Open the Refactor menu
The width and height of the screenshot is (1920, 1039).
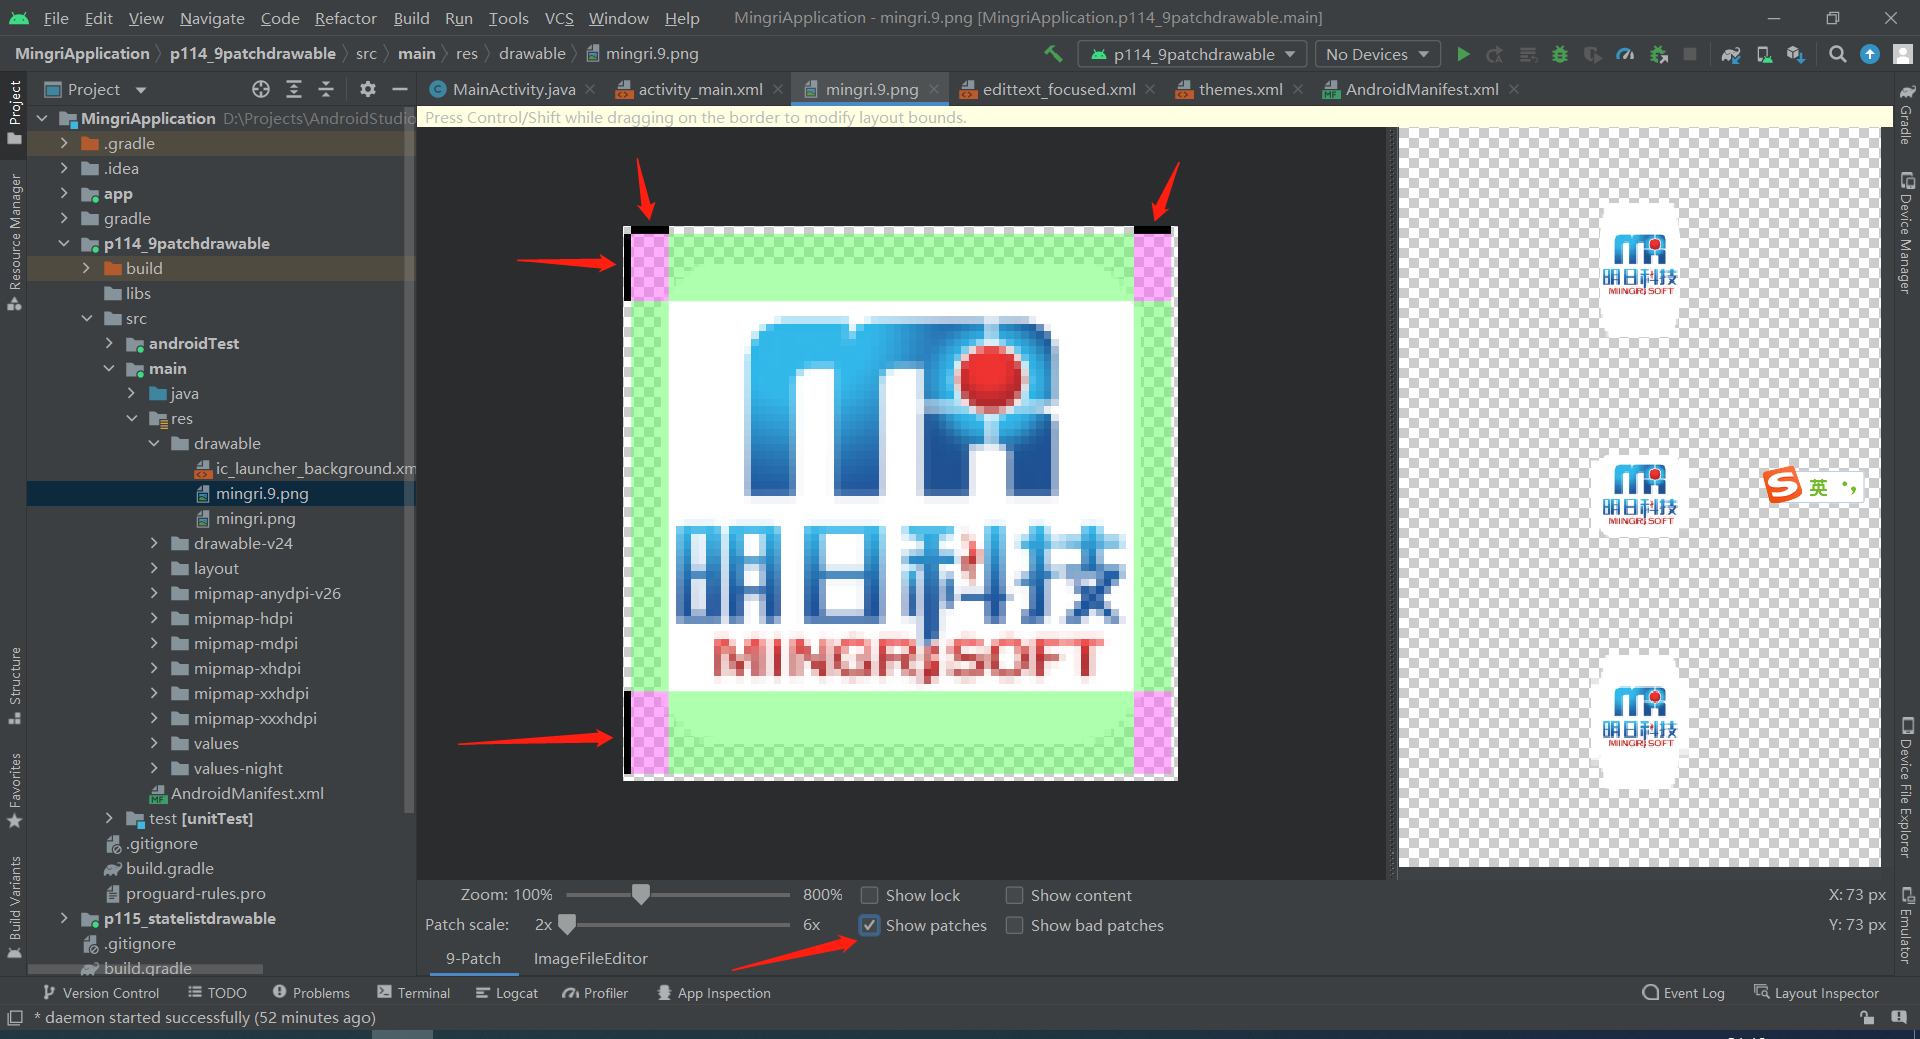(345, 18)
